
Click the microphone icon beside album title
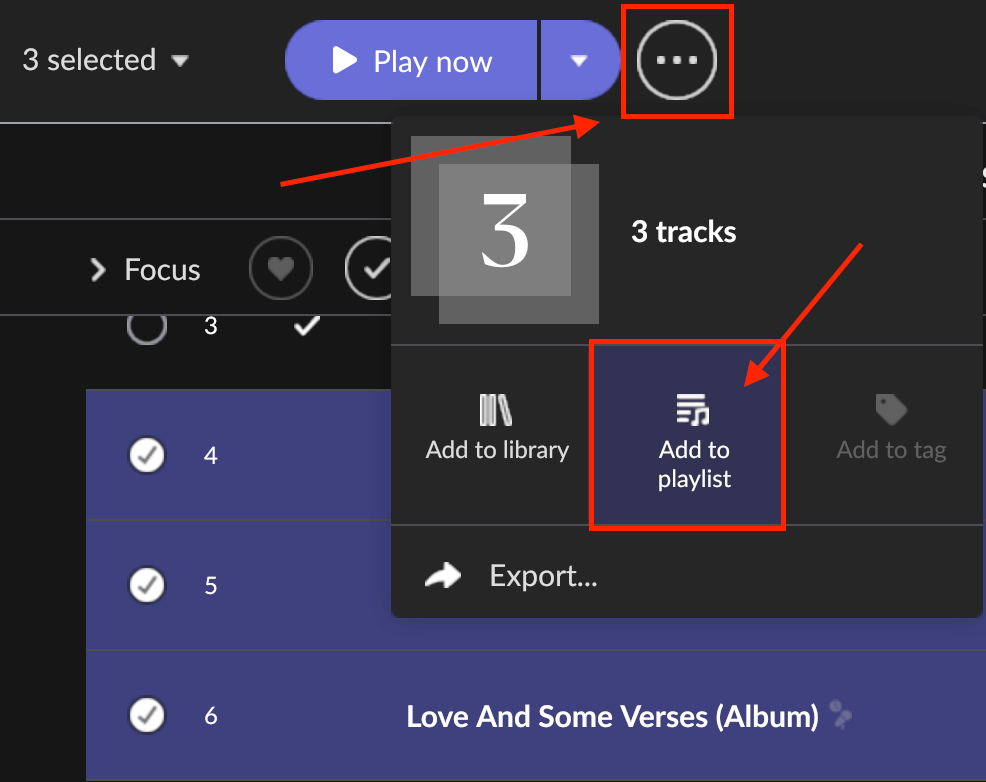(x=839, y=714)
